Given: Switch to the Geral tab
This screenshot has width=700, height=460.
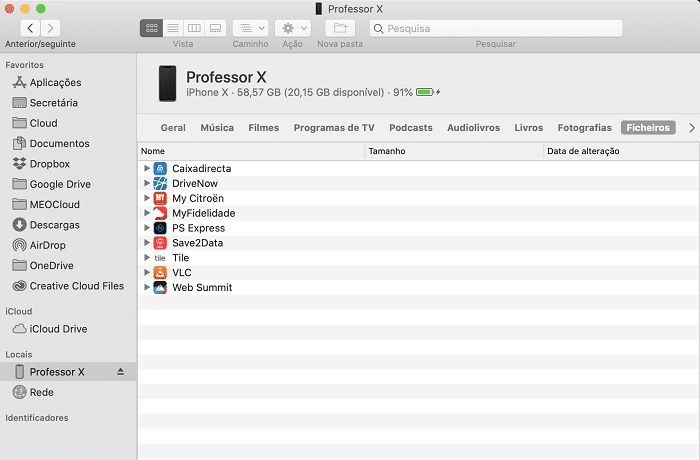Looking at the screenshot, I should point(173,128).
